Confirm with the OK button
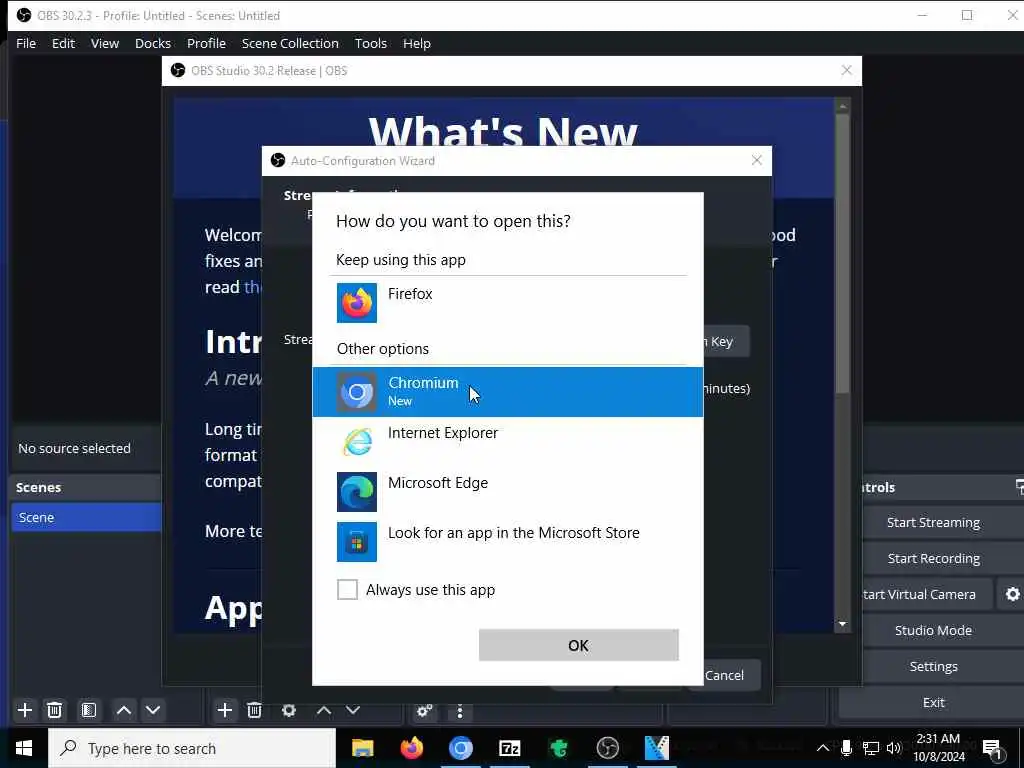 point(579,645)
